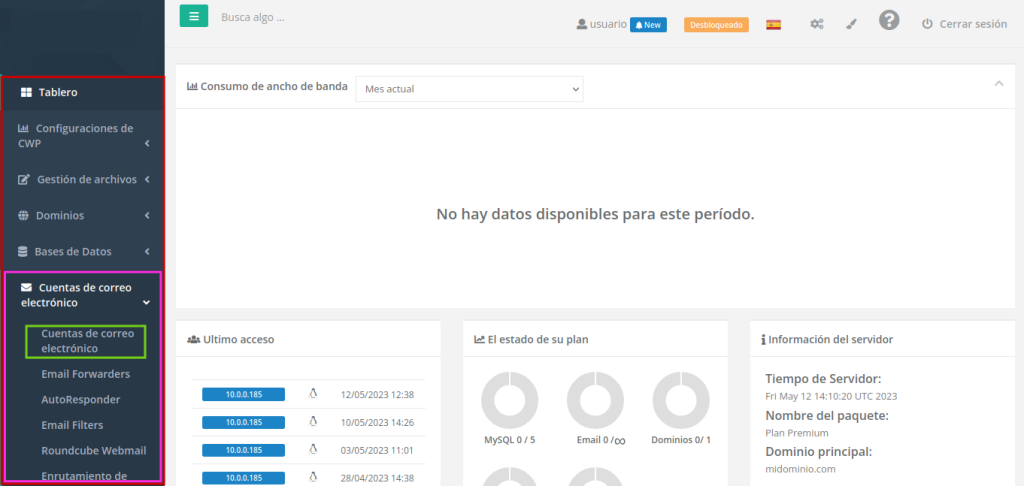Viewport: 1024px width, 486px height.
Task: Select Tablero in the sidebar
Action: tap(58, 93)
